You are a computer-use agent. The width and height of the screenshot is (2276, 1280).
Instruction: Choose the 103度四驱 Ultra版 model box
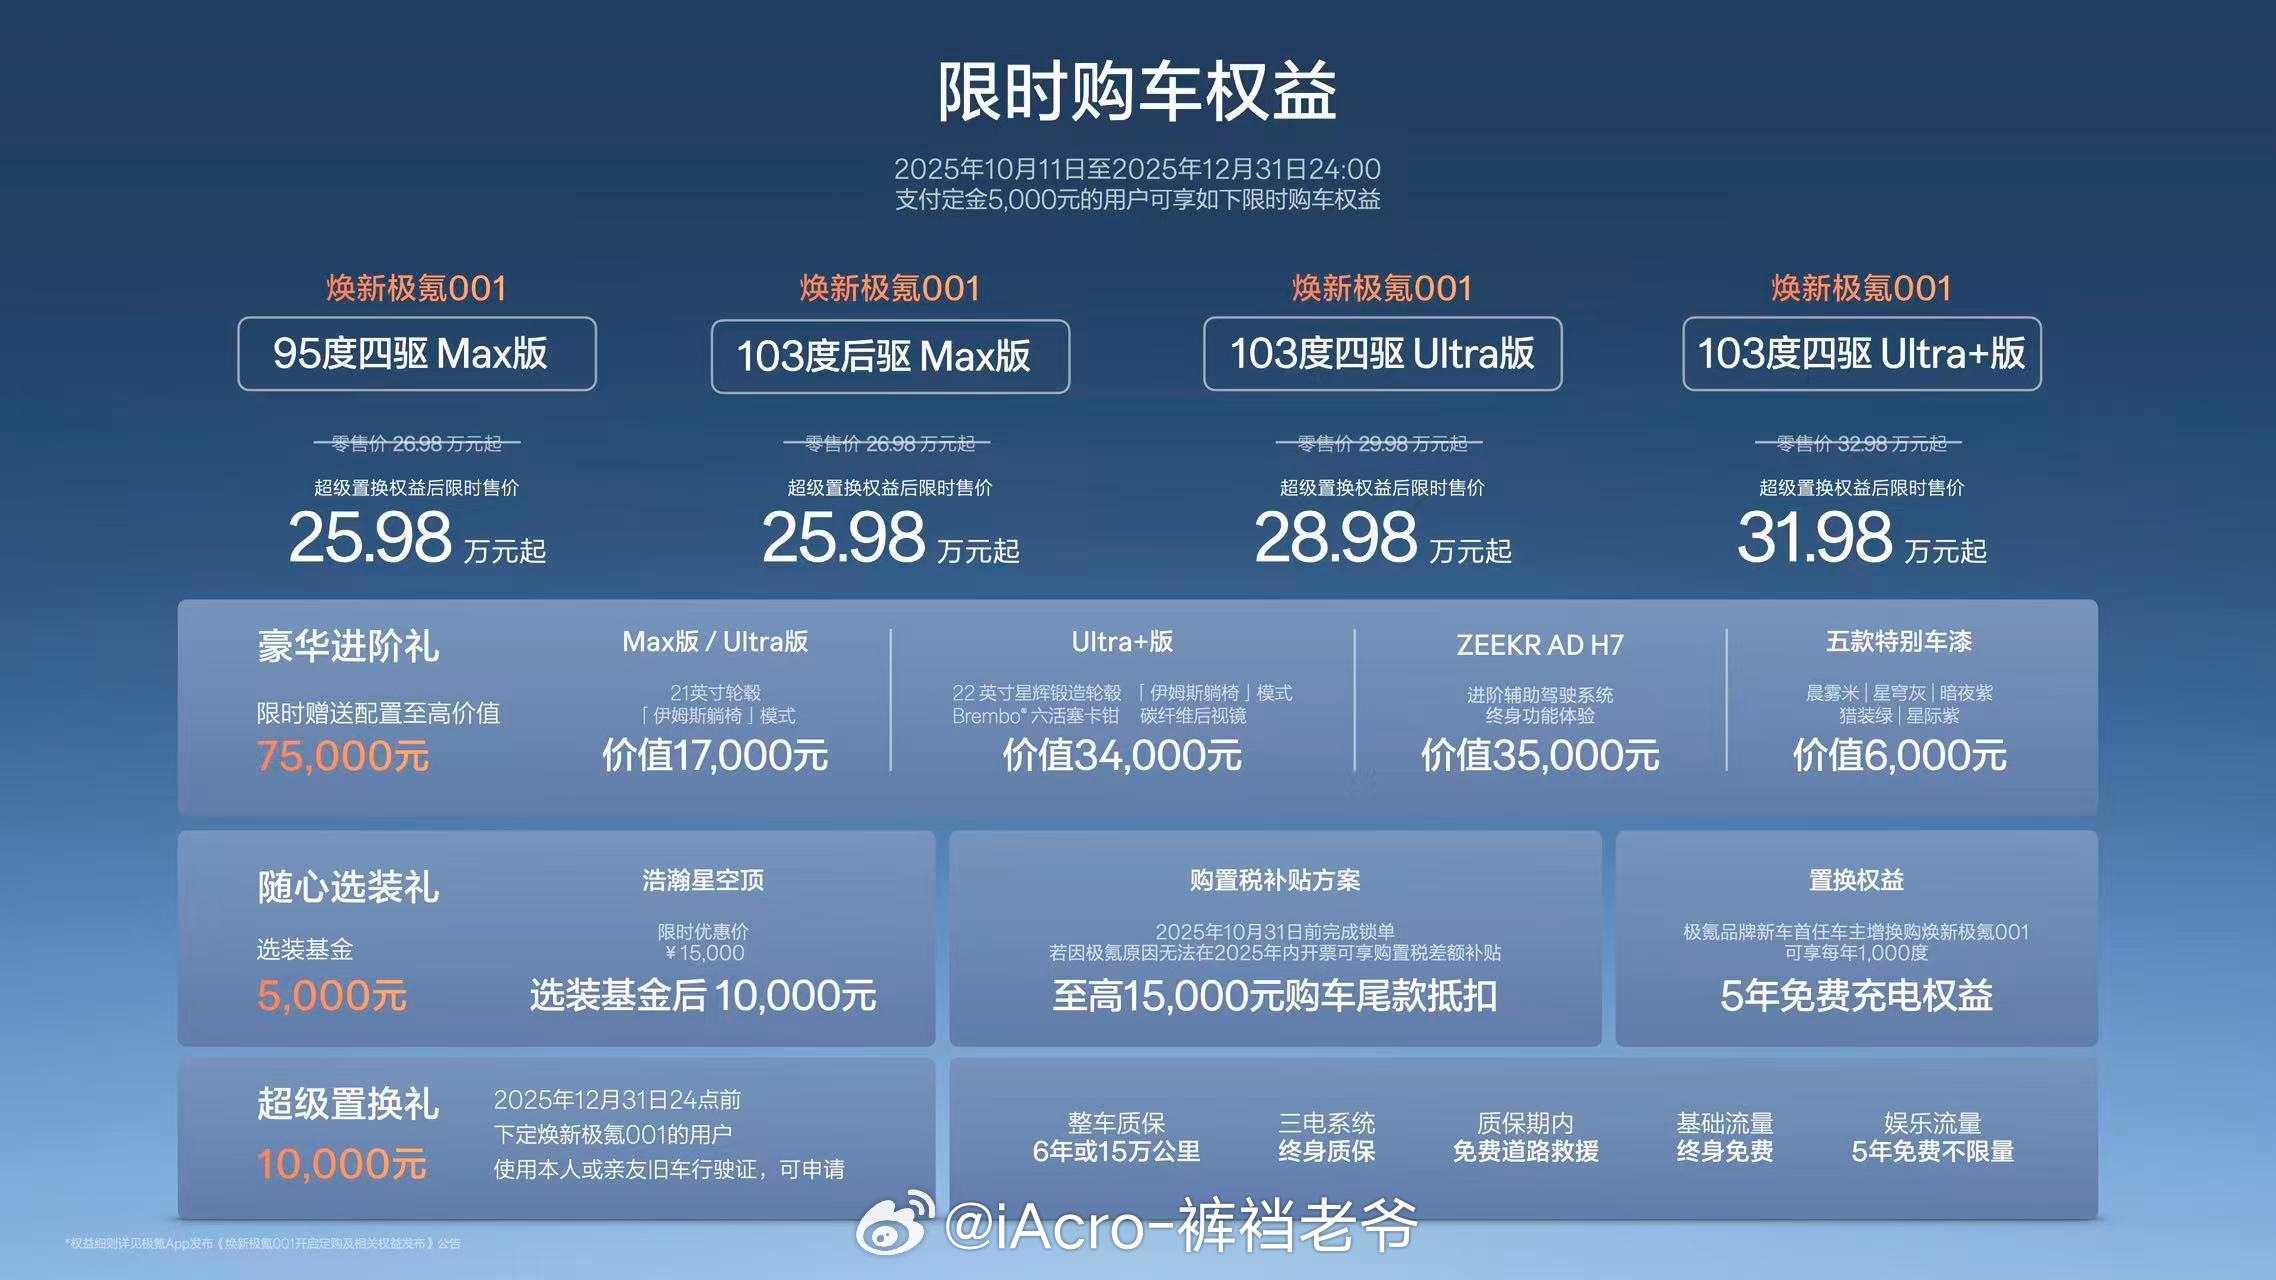point(1381,354)
